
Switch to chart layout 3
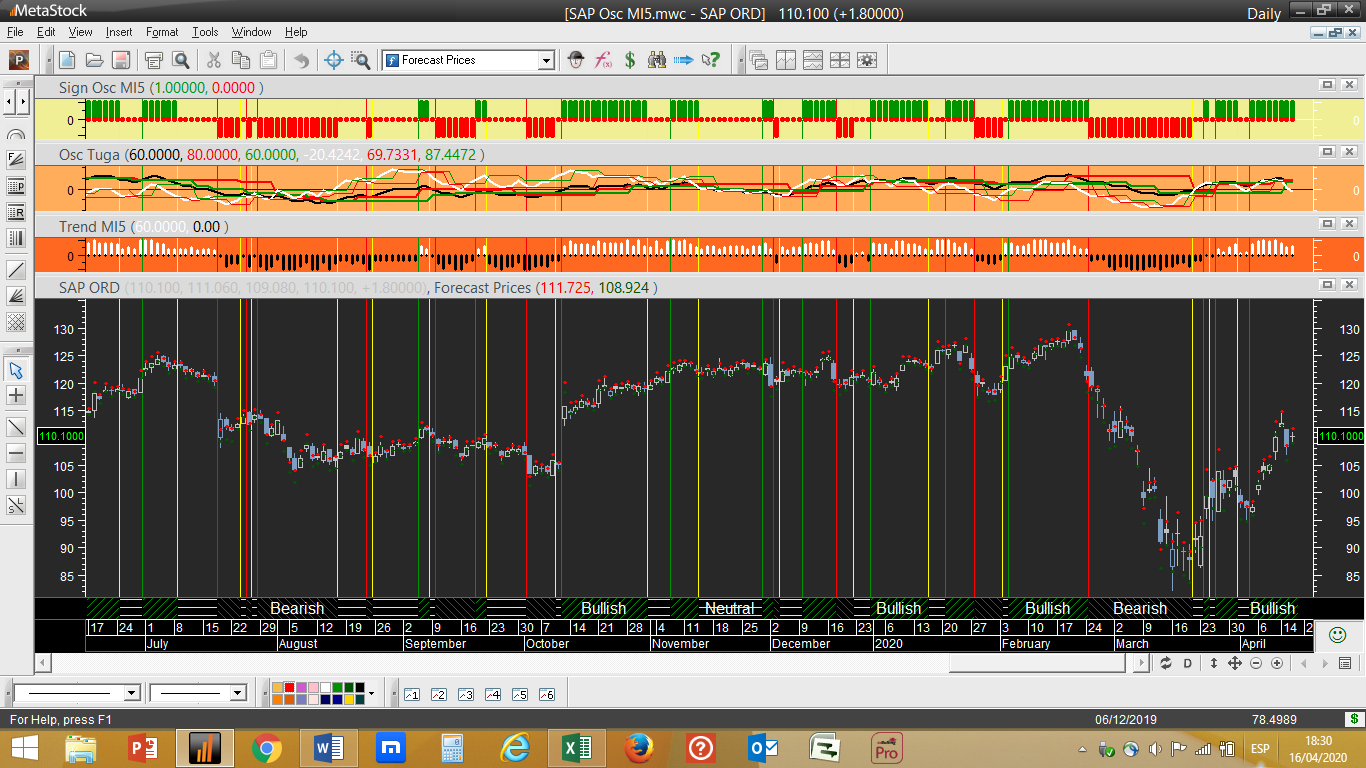coord(466,694)
